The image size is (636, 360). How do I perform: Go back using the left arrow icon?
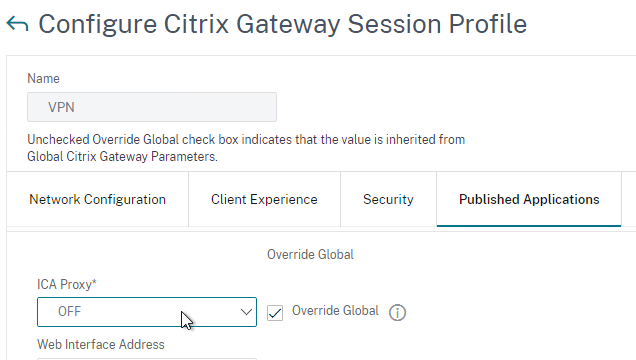[x=17, y=24]
